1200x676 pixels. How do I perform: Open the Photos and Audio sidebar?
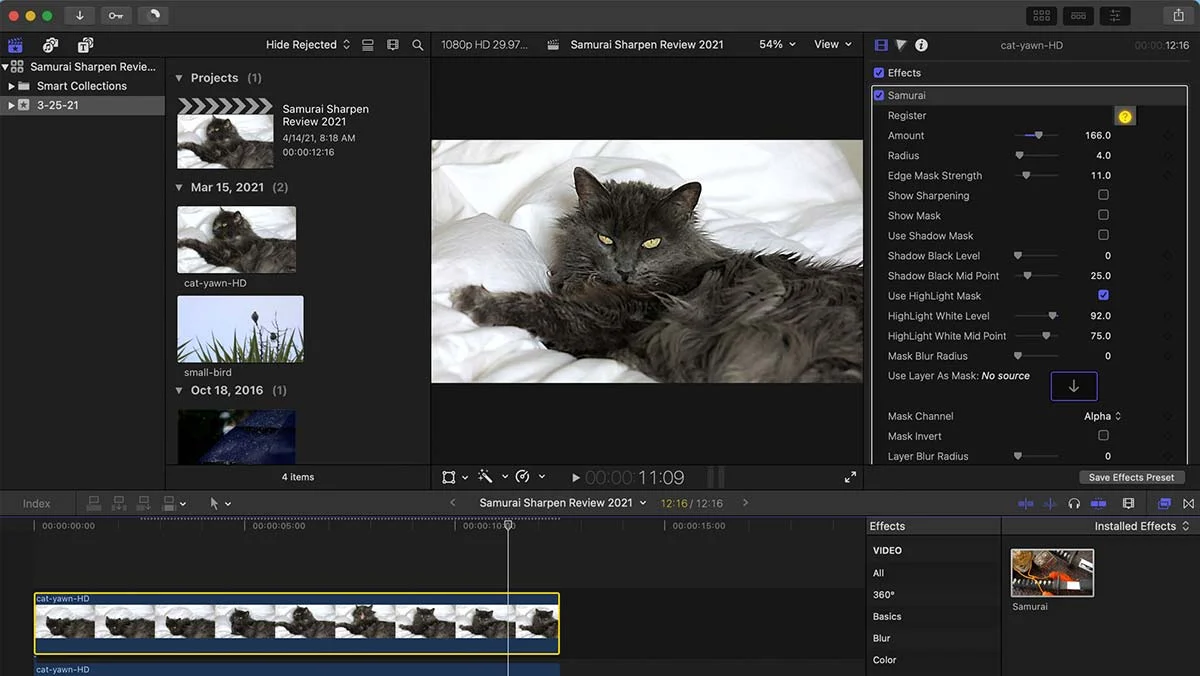pyautogui.click(x=50, y=44)
